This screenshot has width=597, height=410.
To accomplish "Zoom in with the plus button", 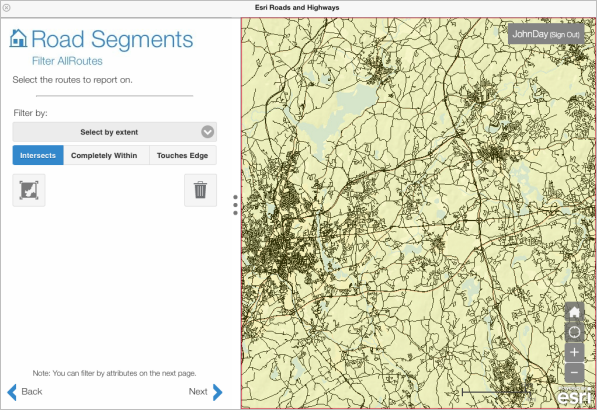I will pos(574,353).
